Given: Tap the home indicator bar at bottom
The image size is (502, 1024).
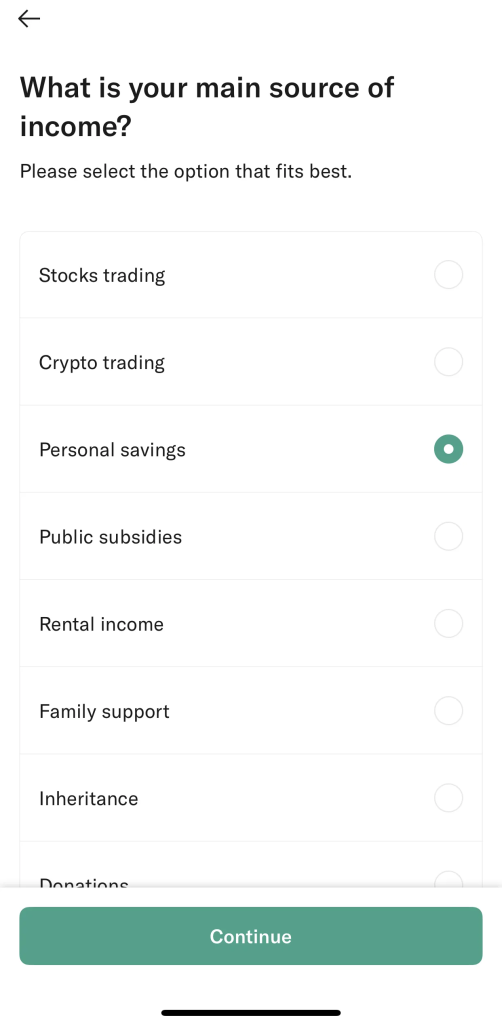Looking at the screenshot, I should click(x=251, y=1013).
